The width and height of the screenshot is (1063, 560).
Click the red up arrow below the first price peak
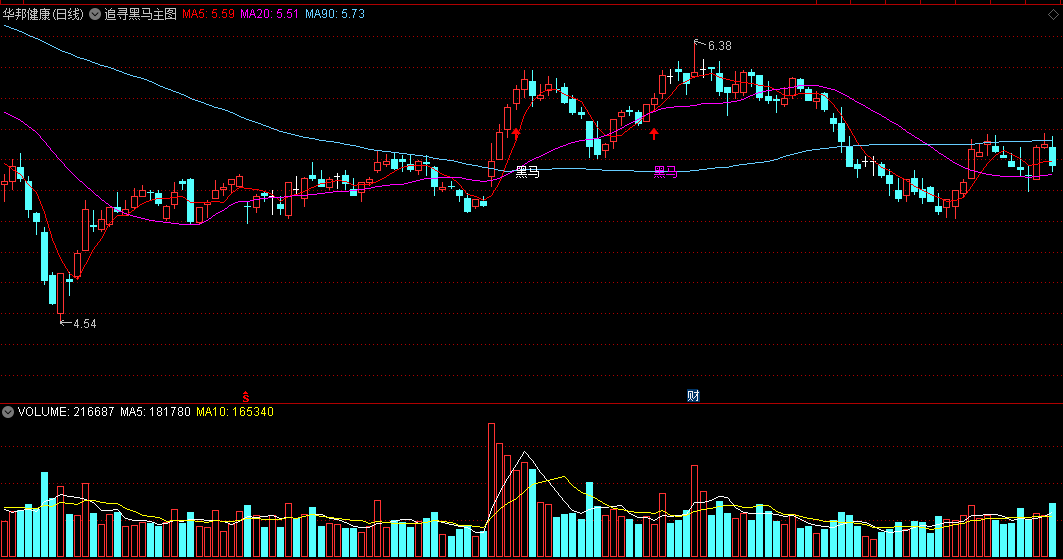click(517, 134)
